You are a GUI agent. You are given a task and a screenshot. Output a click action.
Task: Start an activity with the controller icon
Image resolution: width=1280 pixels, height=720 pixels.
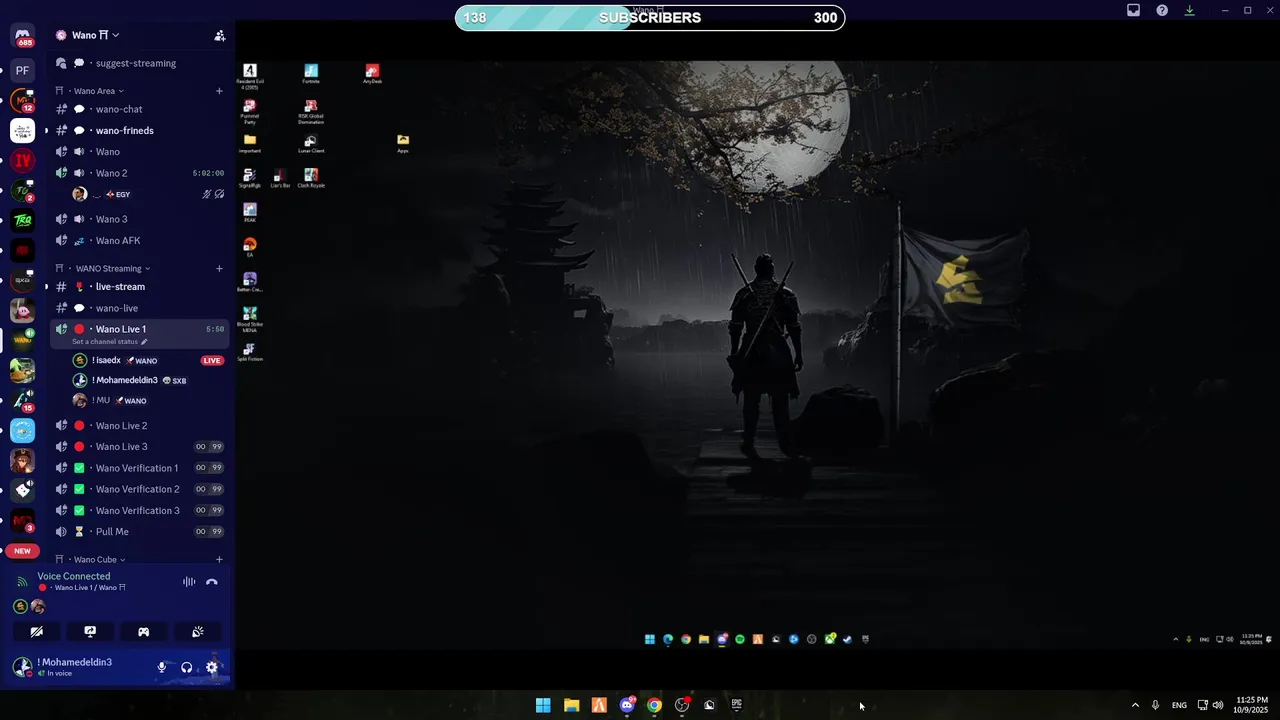click(x=144, y=632)
